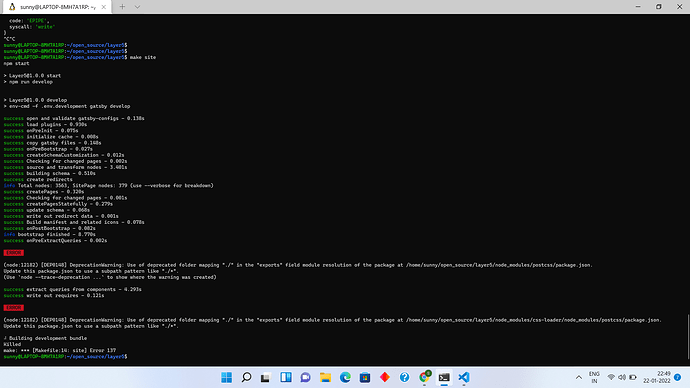Click 'make: *** [Makefile:16: site] Error 137'
Viewport: 690px width, 388px height.
click(60, 351)
